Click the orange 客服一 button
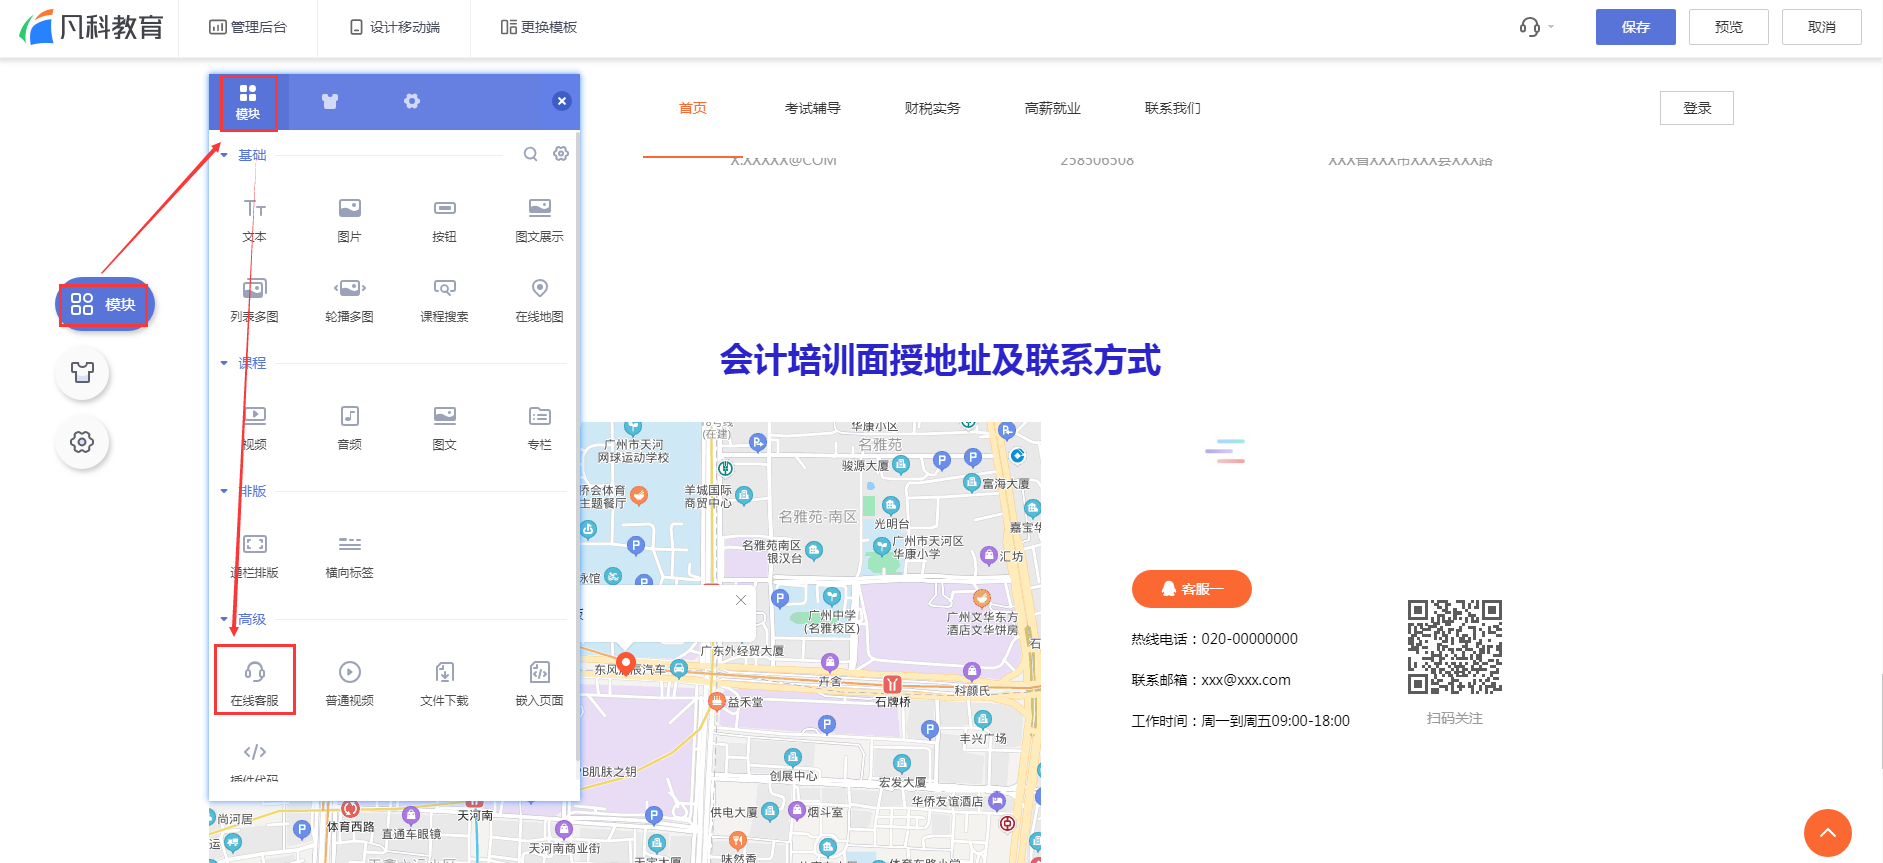This screenshot has width=1883, height=863. point(1192,589)
